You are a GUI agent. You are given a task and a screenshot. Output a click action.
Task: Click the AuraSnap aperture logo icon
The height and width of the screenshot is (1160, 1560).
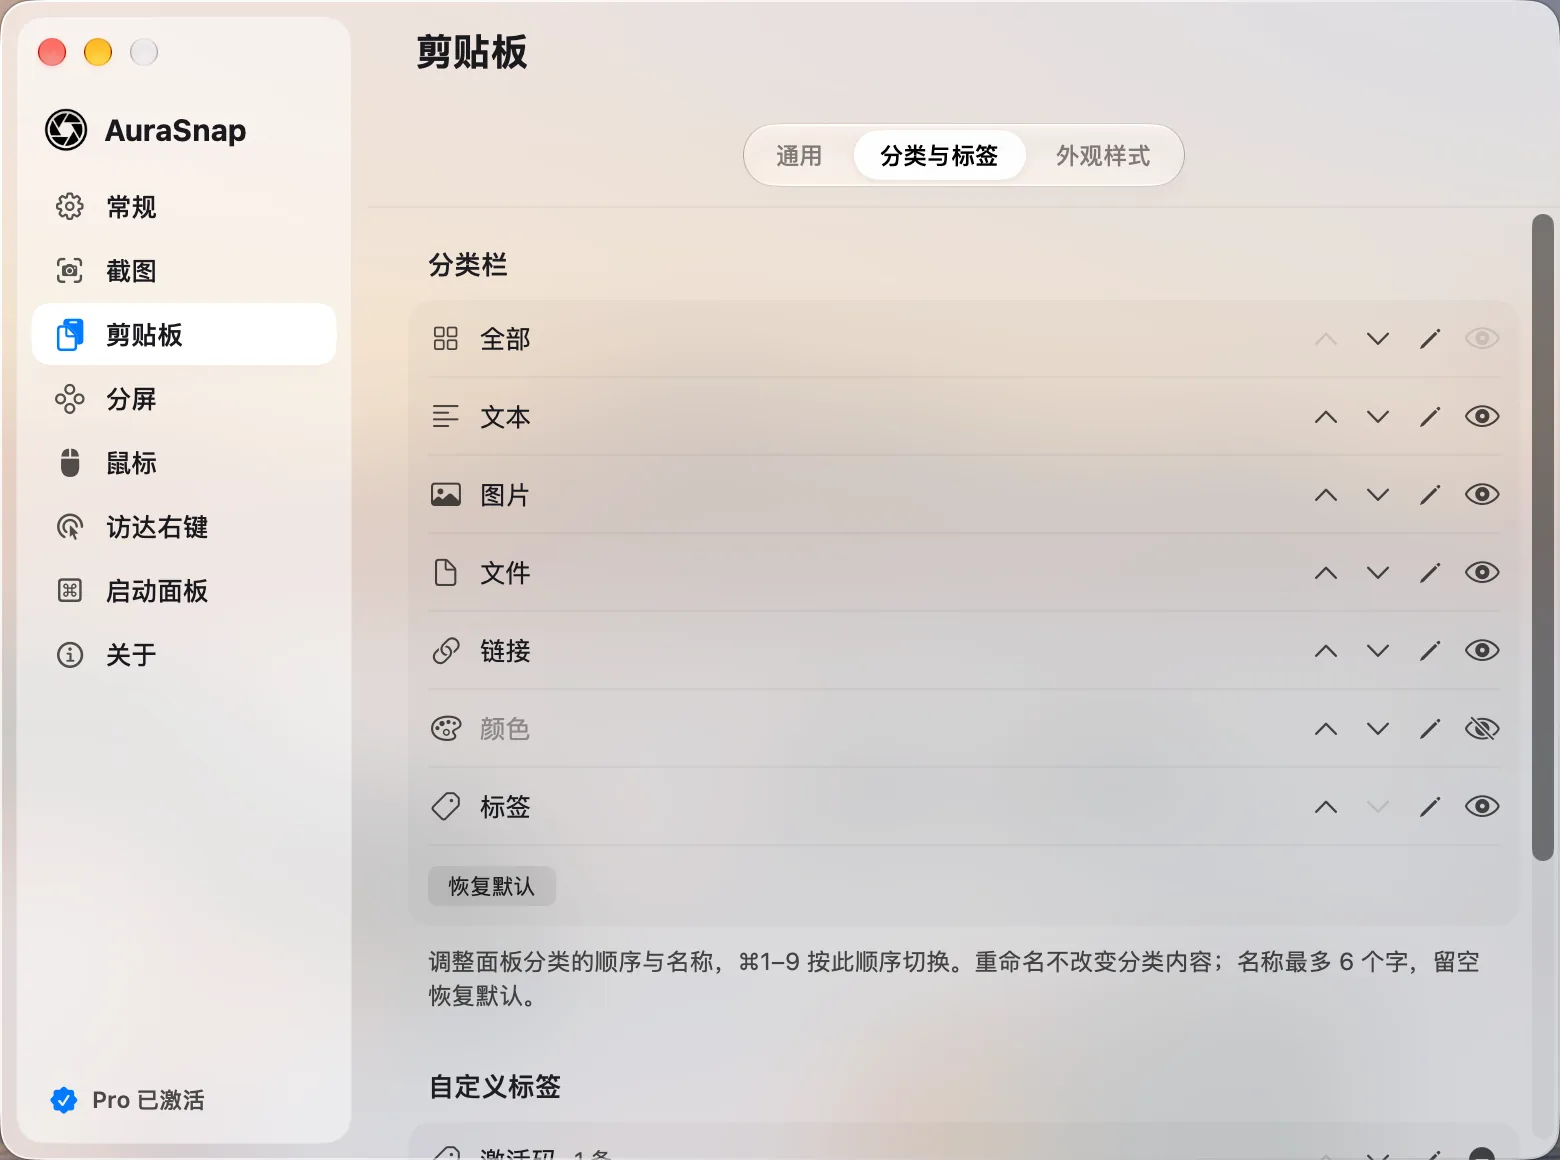[66, 130]
